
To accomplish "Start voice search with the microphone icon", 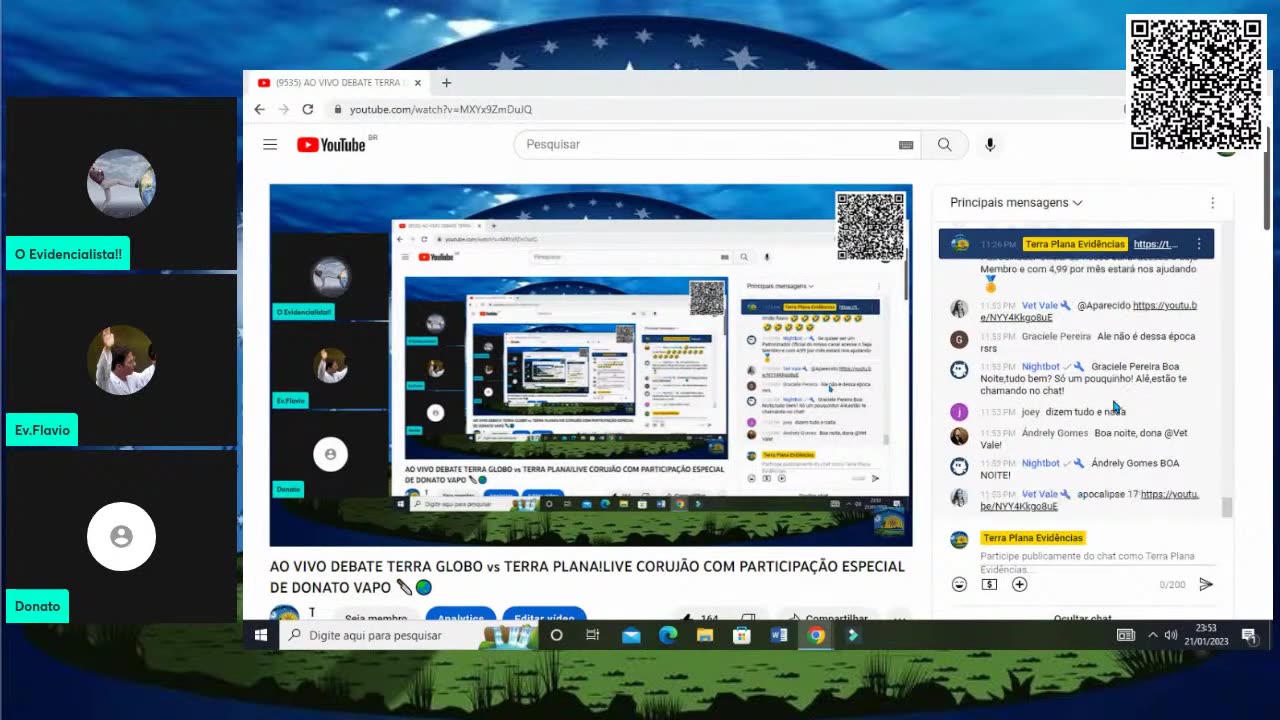I will (990, 144).
